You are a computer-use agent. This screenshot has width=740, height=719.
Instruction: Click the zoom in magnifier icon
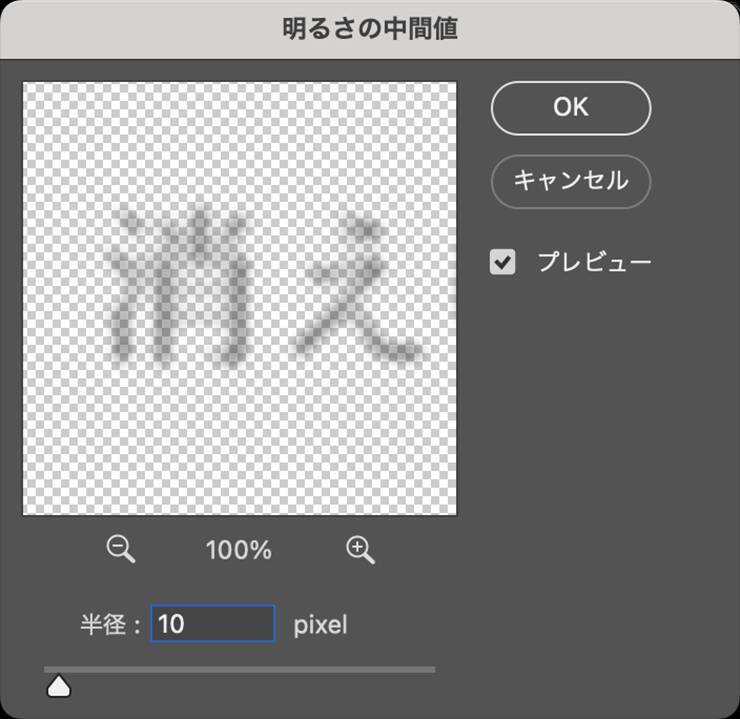click(360, 549)
